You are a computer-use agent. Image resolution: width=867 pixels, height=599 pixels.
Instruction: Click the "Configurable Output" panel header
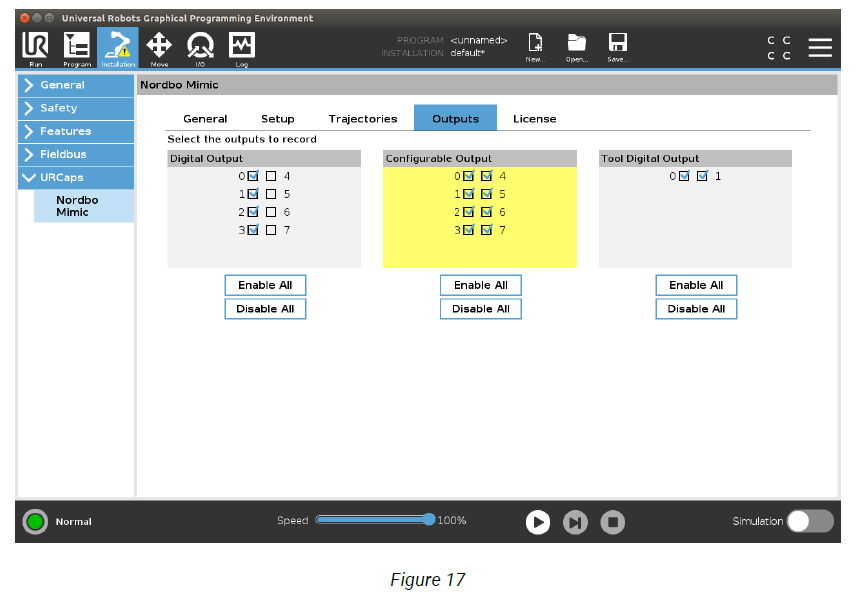click(x=480, y=159)
